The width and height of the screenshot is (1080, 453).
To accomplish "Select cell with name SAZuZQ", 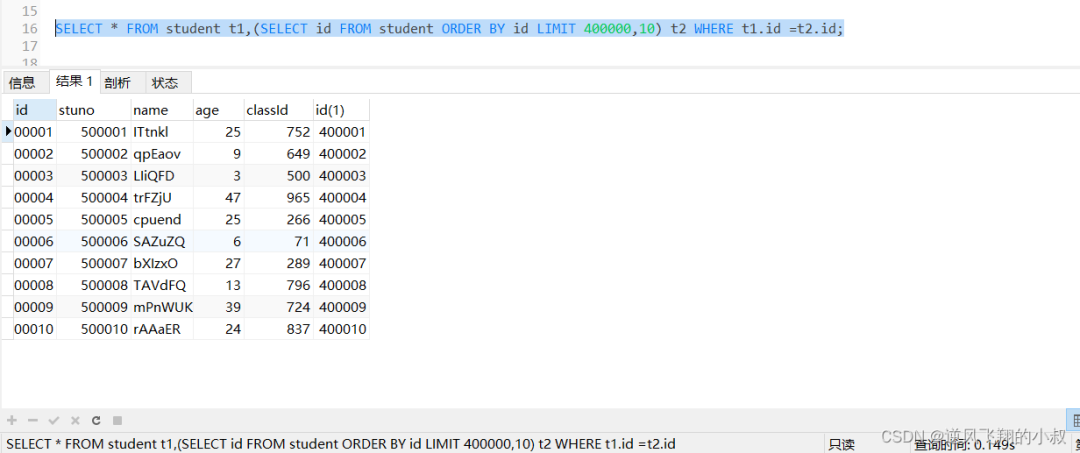I will tap(162, 242).
